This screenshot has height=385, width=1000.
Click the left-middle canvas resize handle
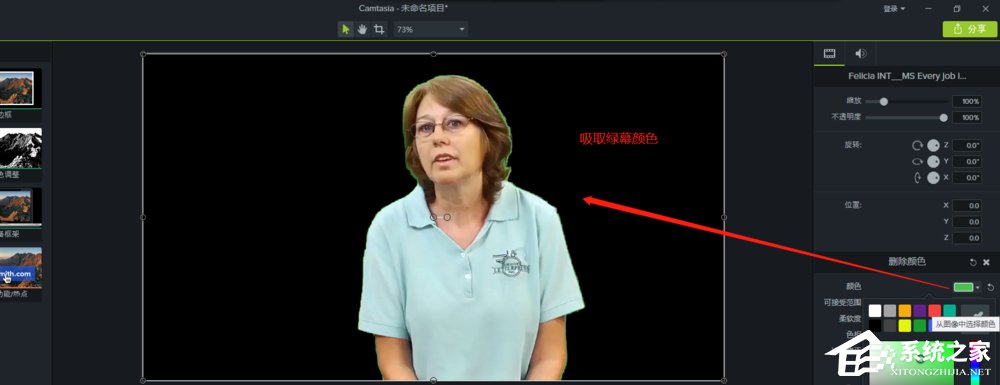tap(143, 217)
